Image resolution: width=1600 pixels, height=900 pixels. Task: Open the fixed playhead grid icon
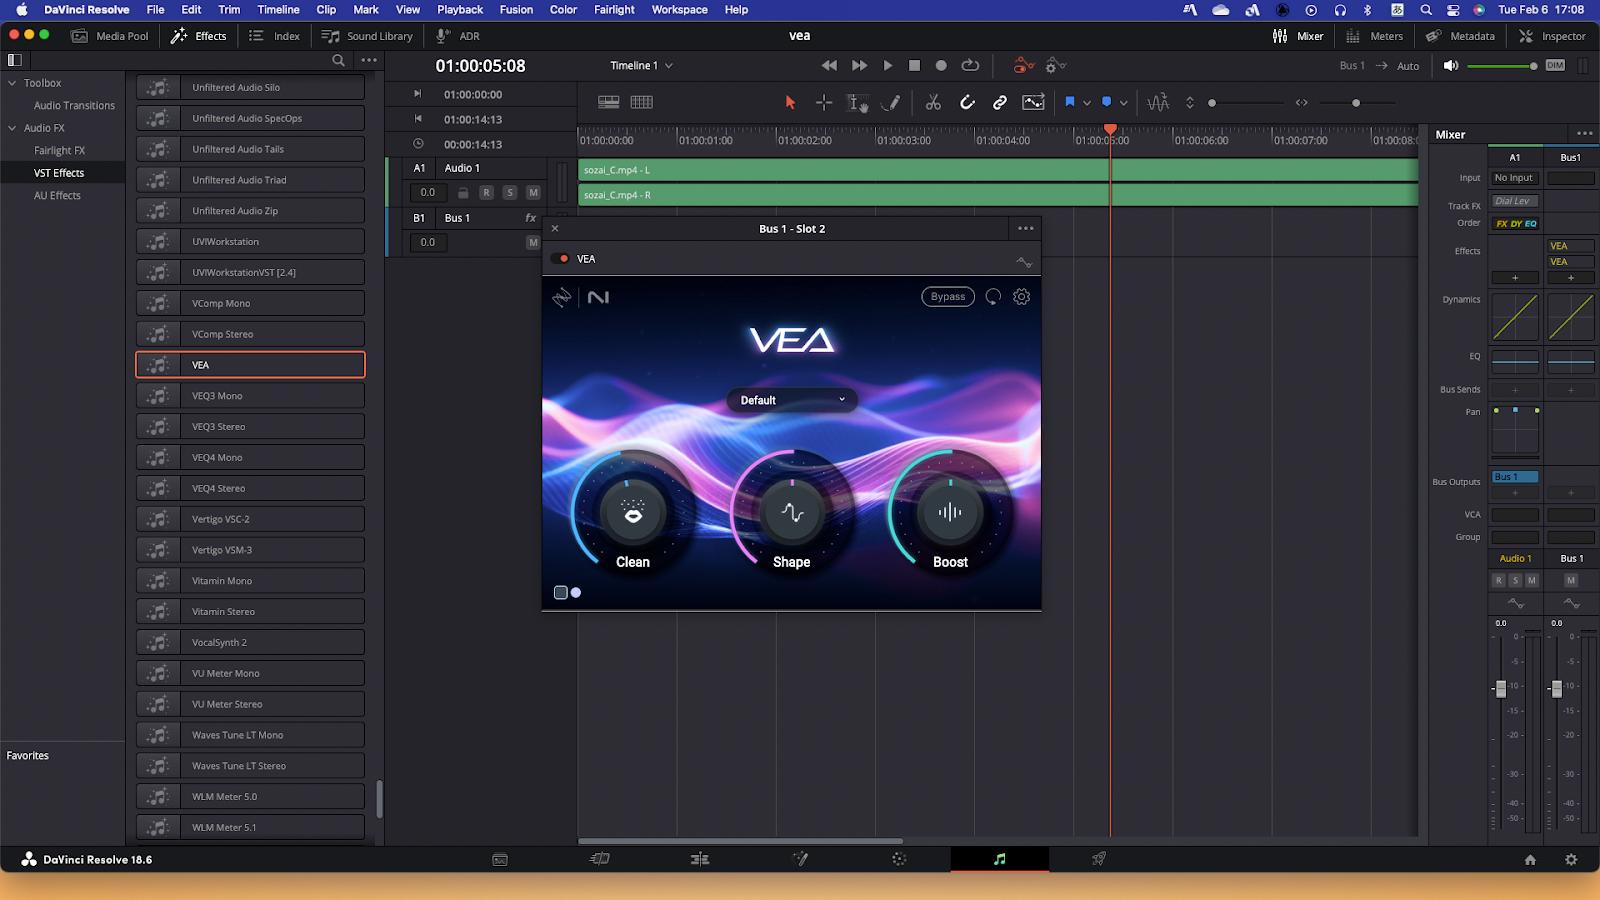coord(642,102)
